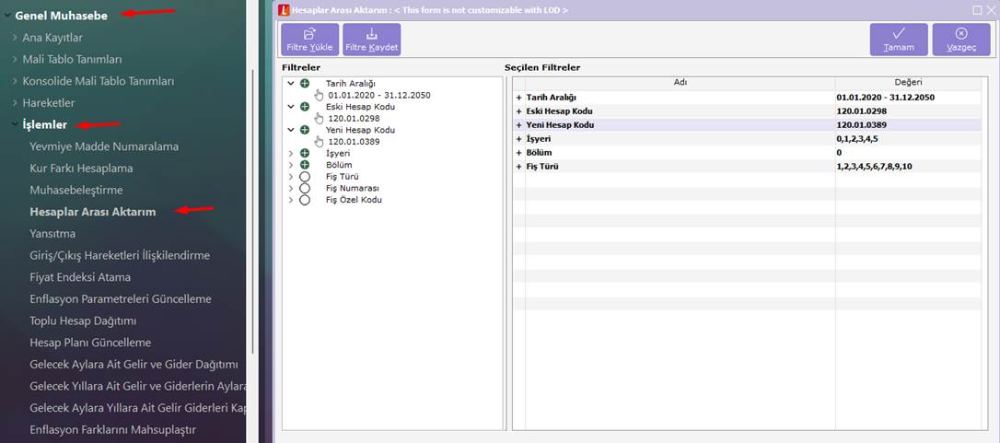Click the 120.01.0298 value in filter tree
The height and width of the screenshot is (443, 1000).
click(x=354, y=118)
